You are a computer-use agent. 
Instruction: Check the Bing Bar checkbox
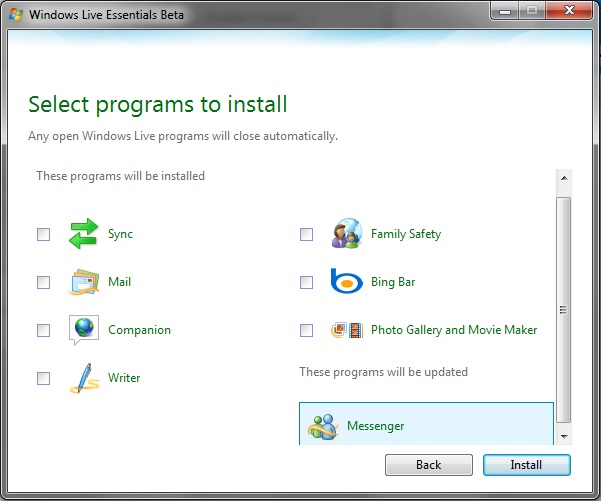[306, 282]
